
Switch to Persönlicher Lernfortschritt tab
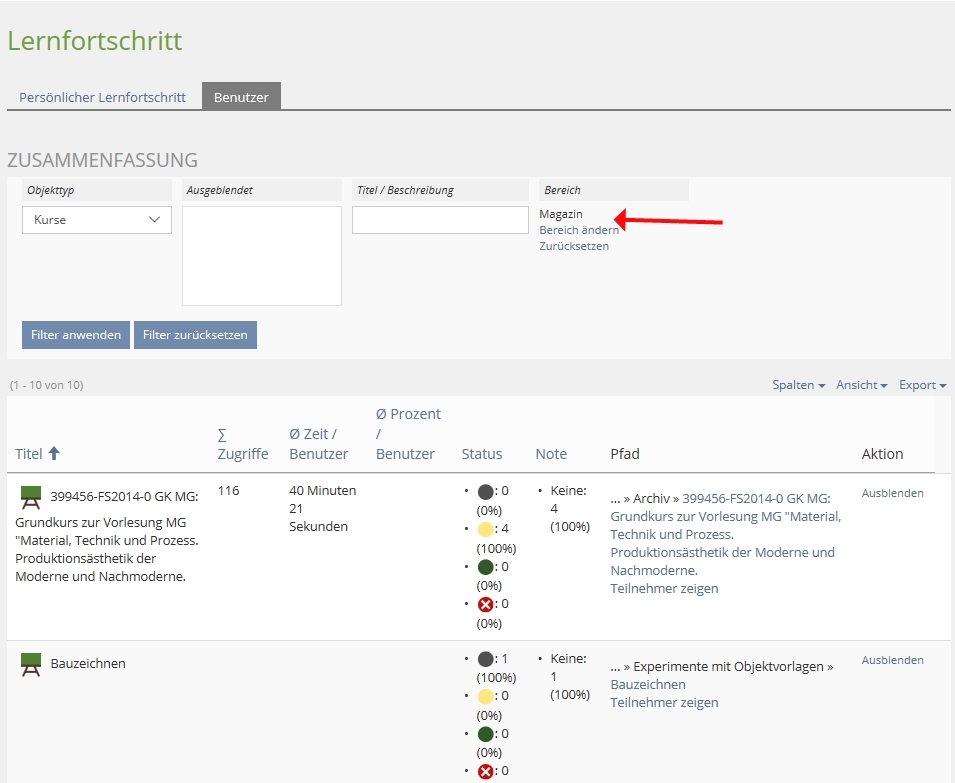[103, 97]
